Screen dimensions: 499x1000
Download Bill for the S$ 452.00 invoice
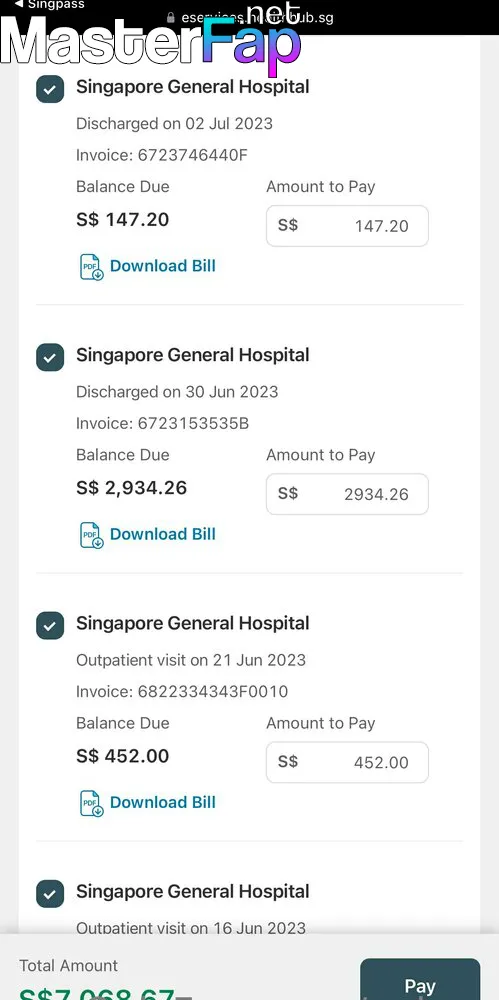(x=163, y=802)
